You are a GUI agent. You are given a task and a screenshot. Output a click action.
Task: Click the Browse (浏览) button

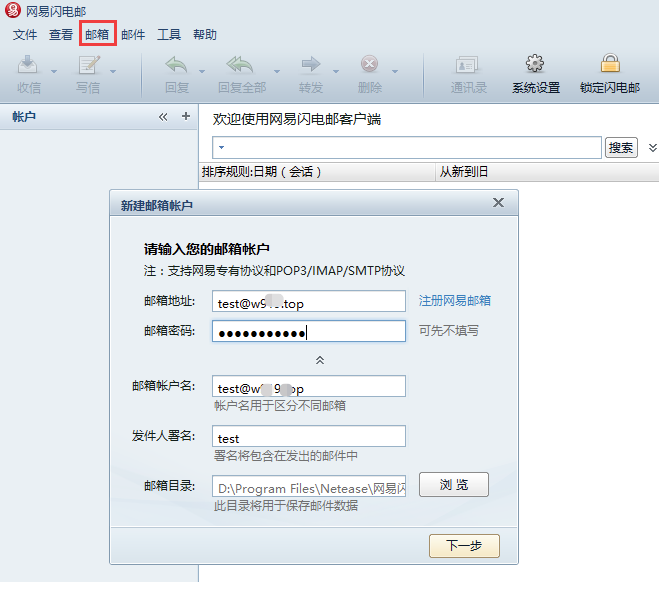pyautogui.click(x=454, y=485)
